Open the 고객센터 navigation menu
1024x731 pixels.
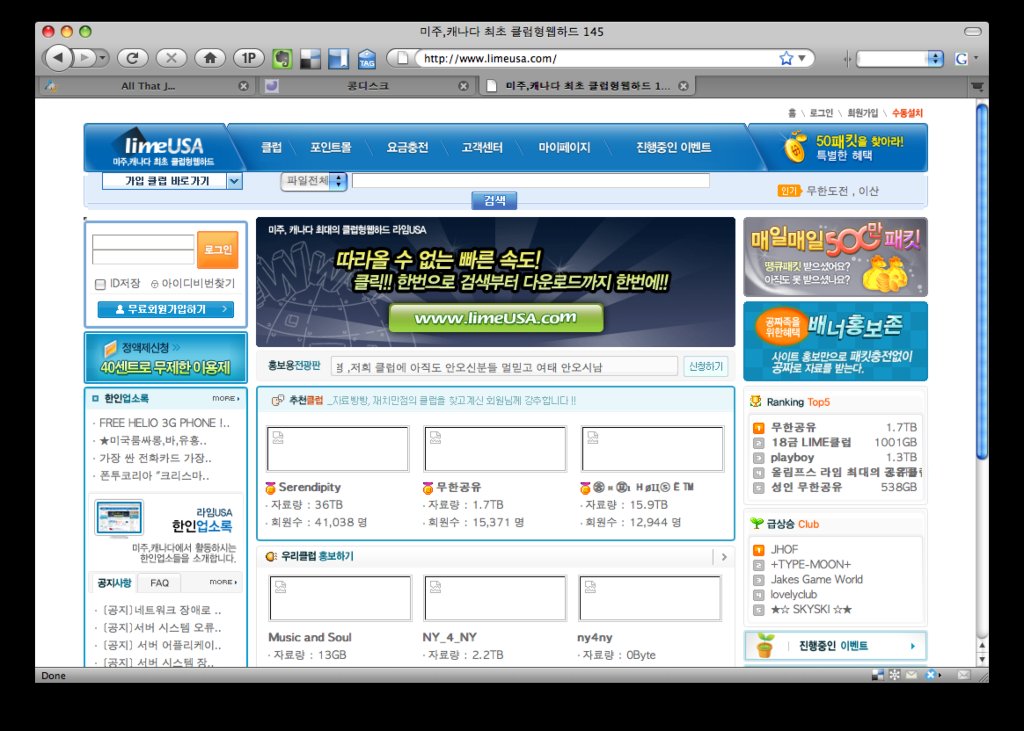pos(482,148)
